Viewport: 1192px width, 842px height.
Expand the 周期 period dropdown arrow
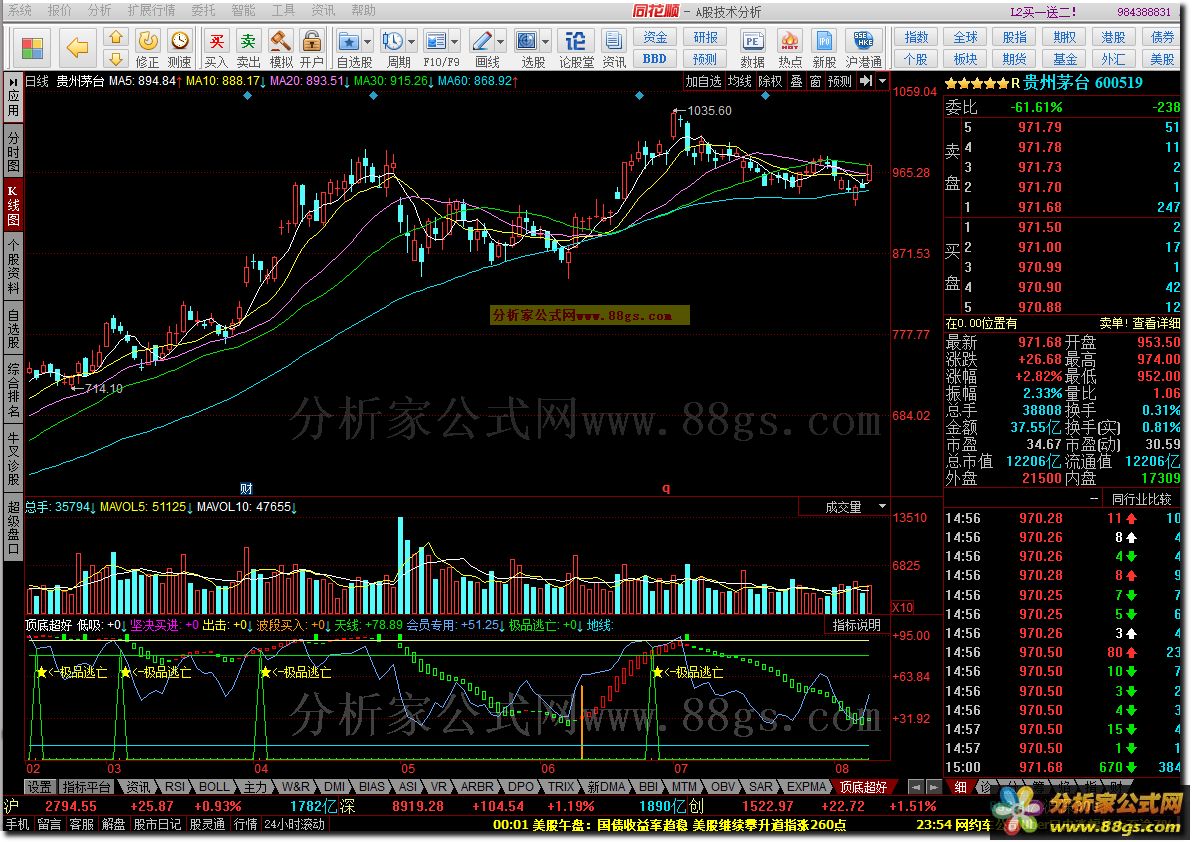click(411, 42)
